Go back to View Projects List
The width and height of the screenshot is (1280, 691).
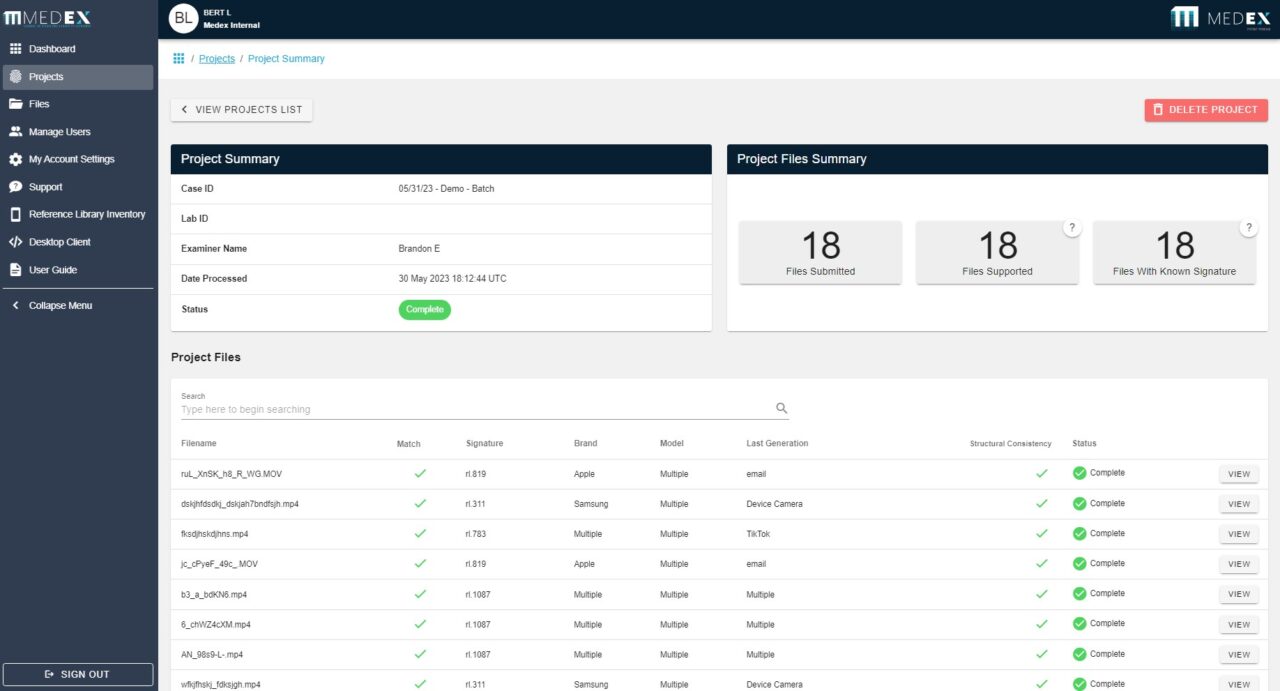pyautogui.click(x=241, y=110)
